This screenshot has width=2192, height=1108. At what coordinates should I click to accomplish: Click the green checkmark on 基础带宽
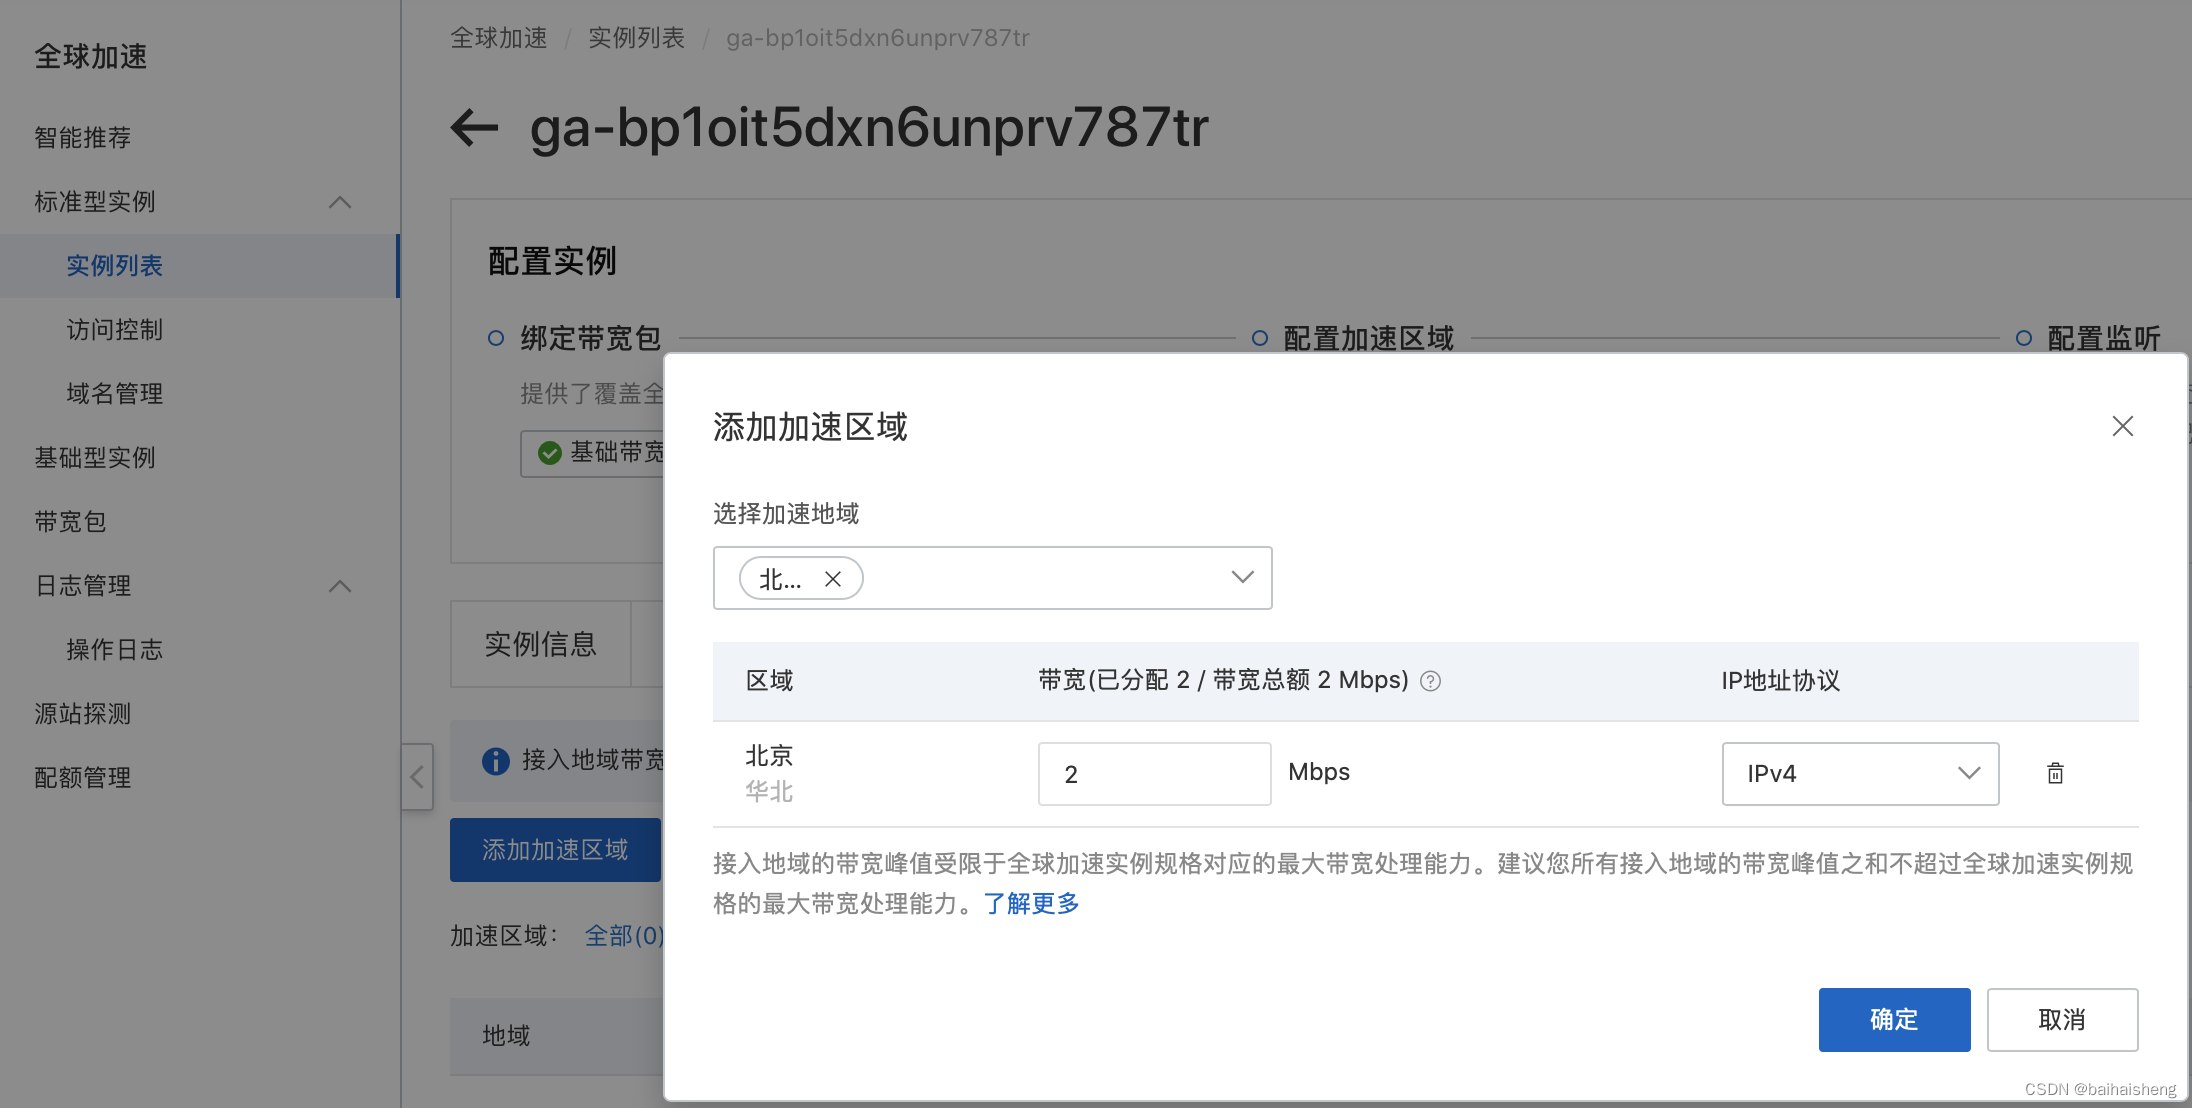[x=551, y=453]
